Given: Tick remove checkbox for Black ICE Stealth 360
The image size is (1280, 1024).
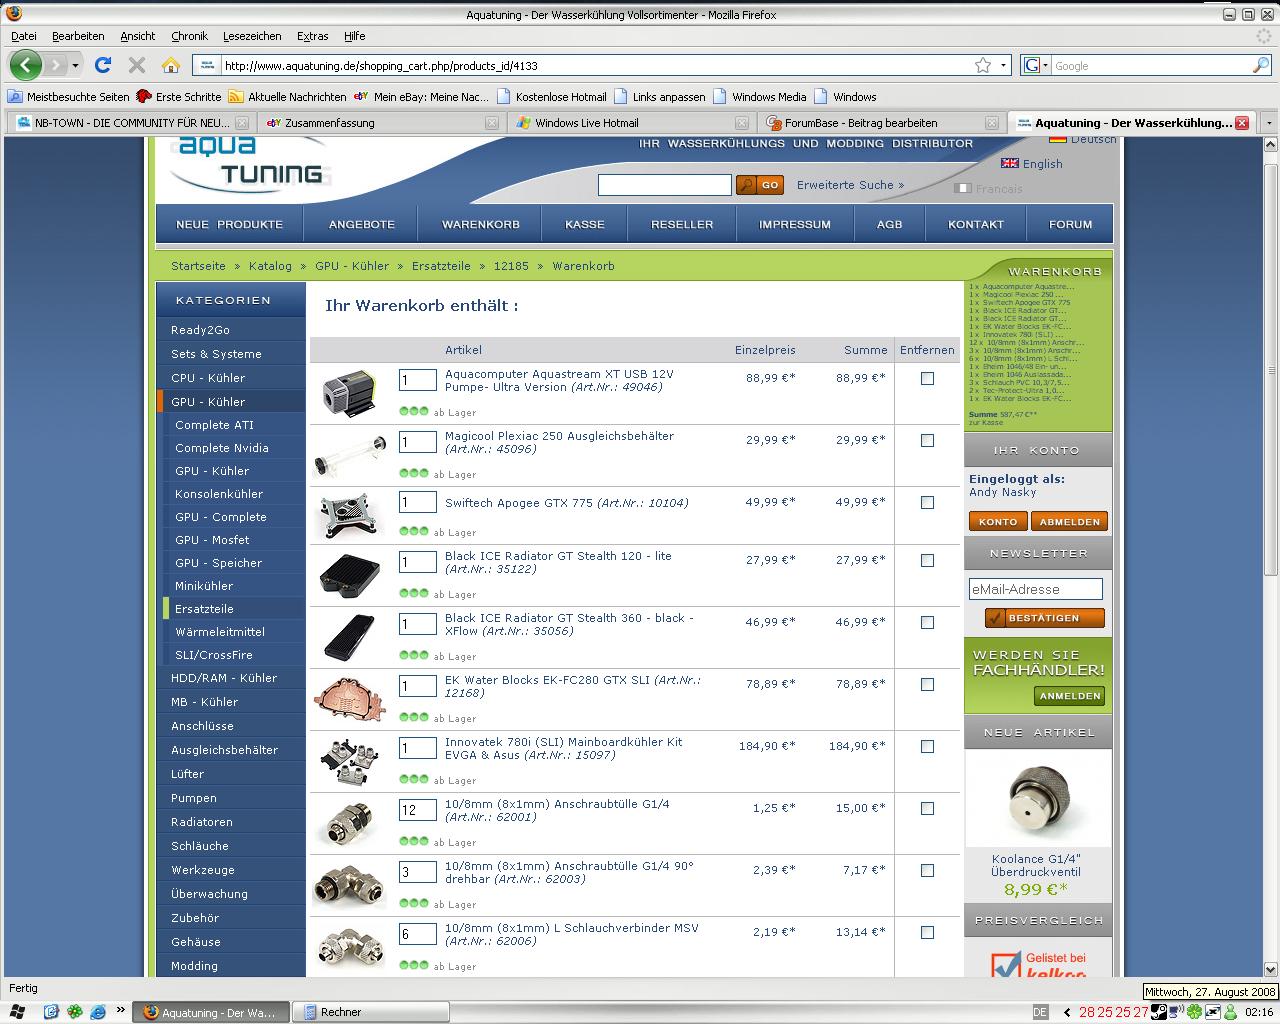Looking at the screenshot, I should click(927, 622).
